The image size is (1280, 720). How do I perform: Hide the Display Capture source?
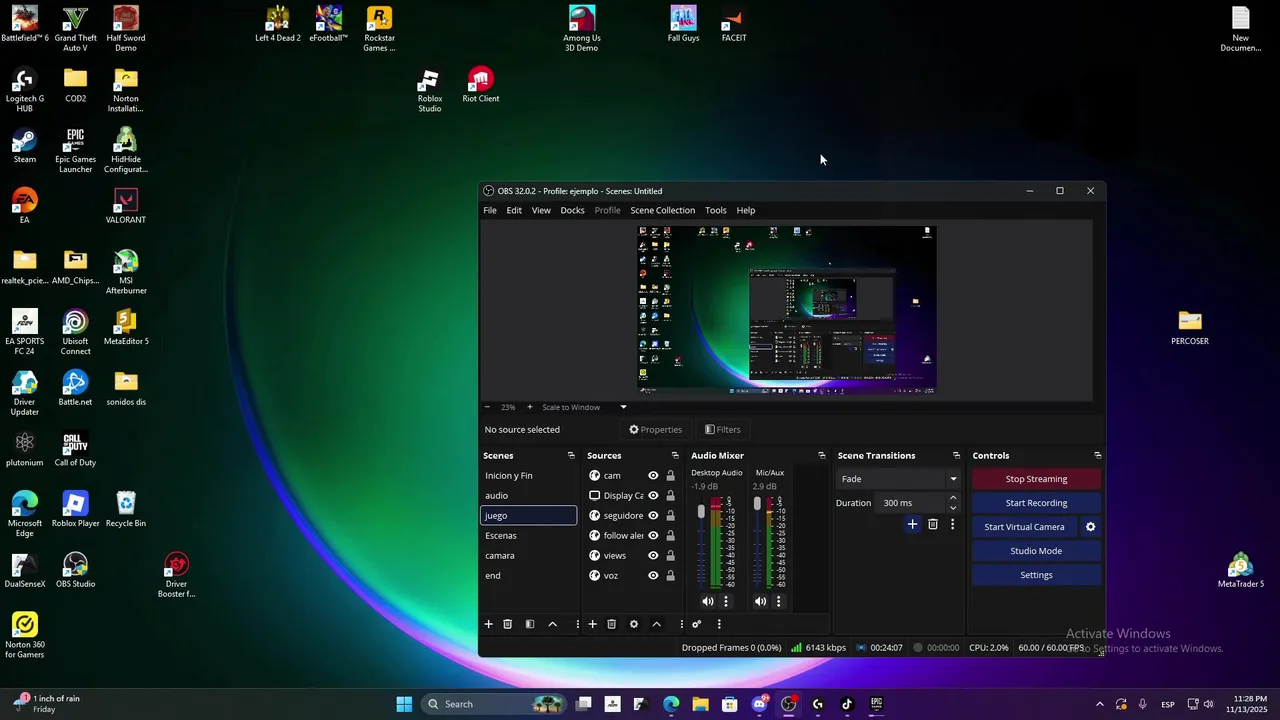[653, 496]
